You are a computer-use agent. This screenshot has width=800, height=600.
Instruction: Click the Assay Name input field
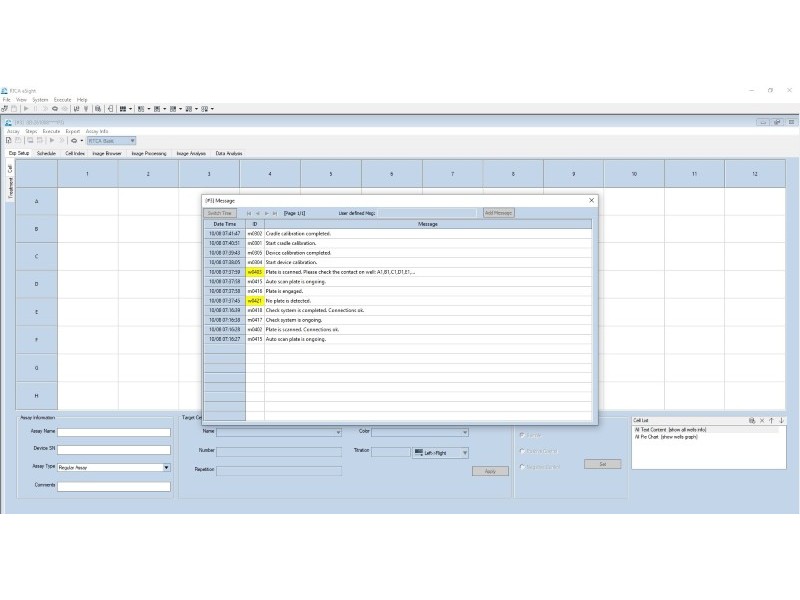tap(114, 432)
